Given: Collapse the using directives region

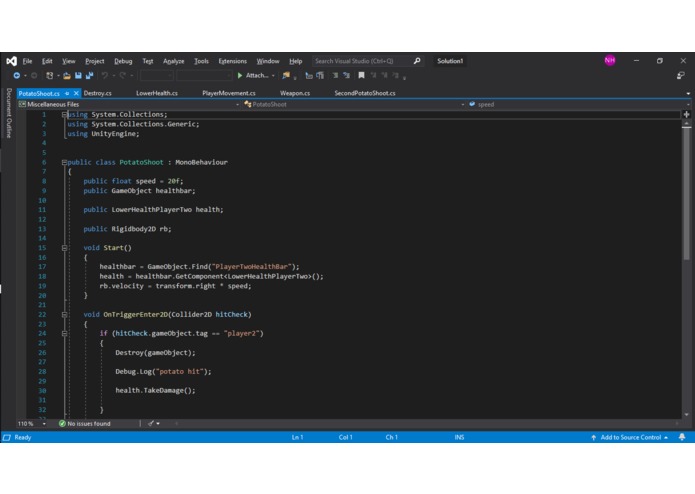Looking at the screenshot, I should (64, 114).
